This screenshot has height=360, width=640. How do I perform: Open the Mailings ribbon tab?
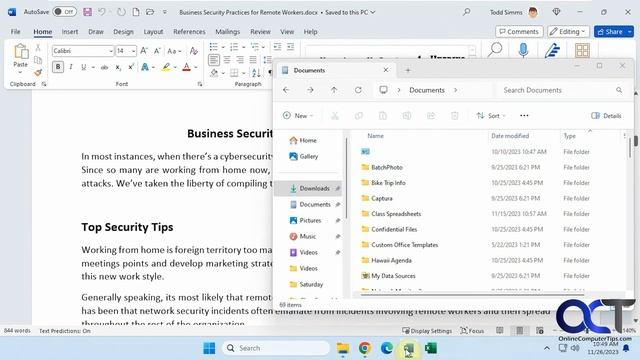(227, 31)
